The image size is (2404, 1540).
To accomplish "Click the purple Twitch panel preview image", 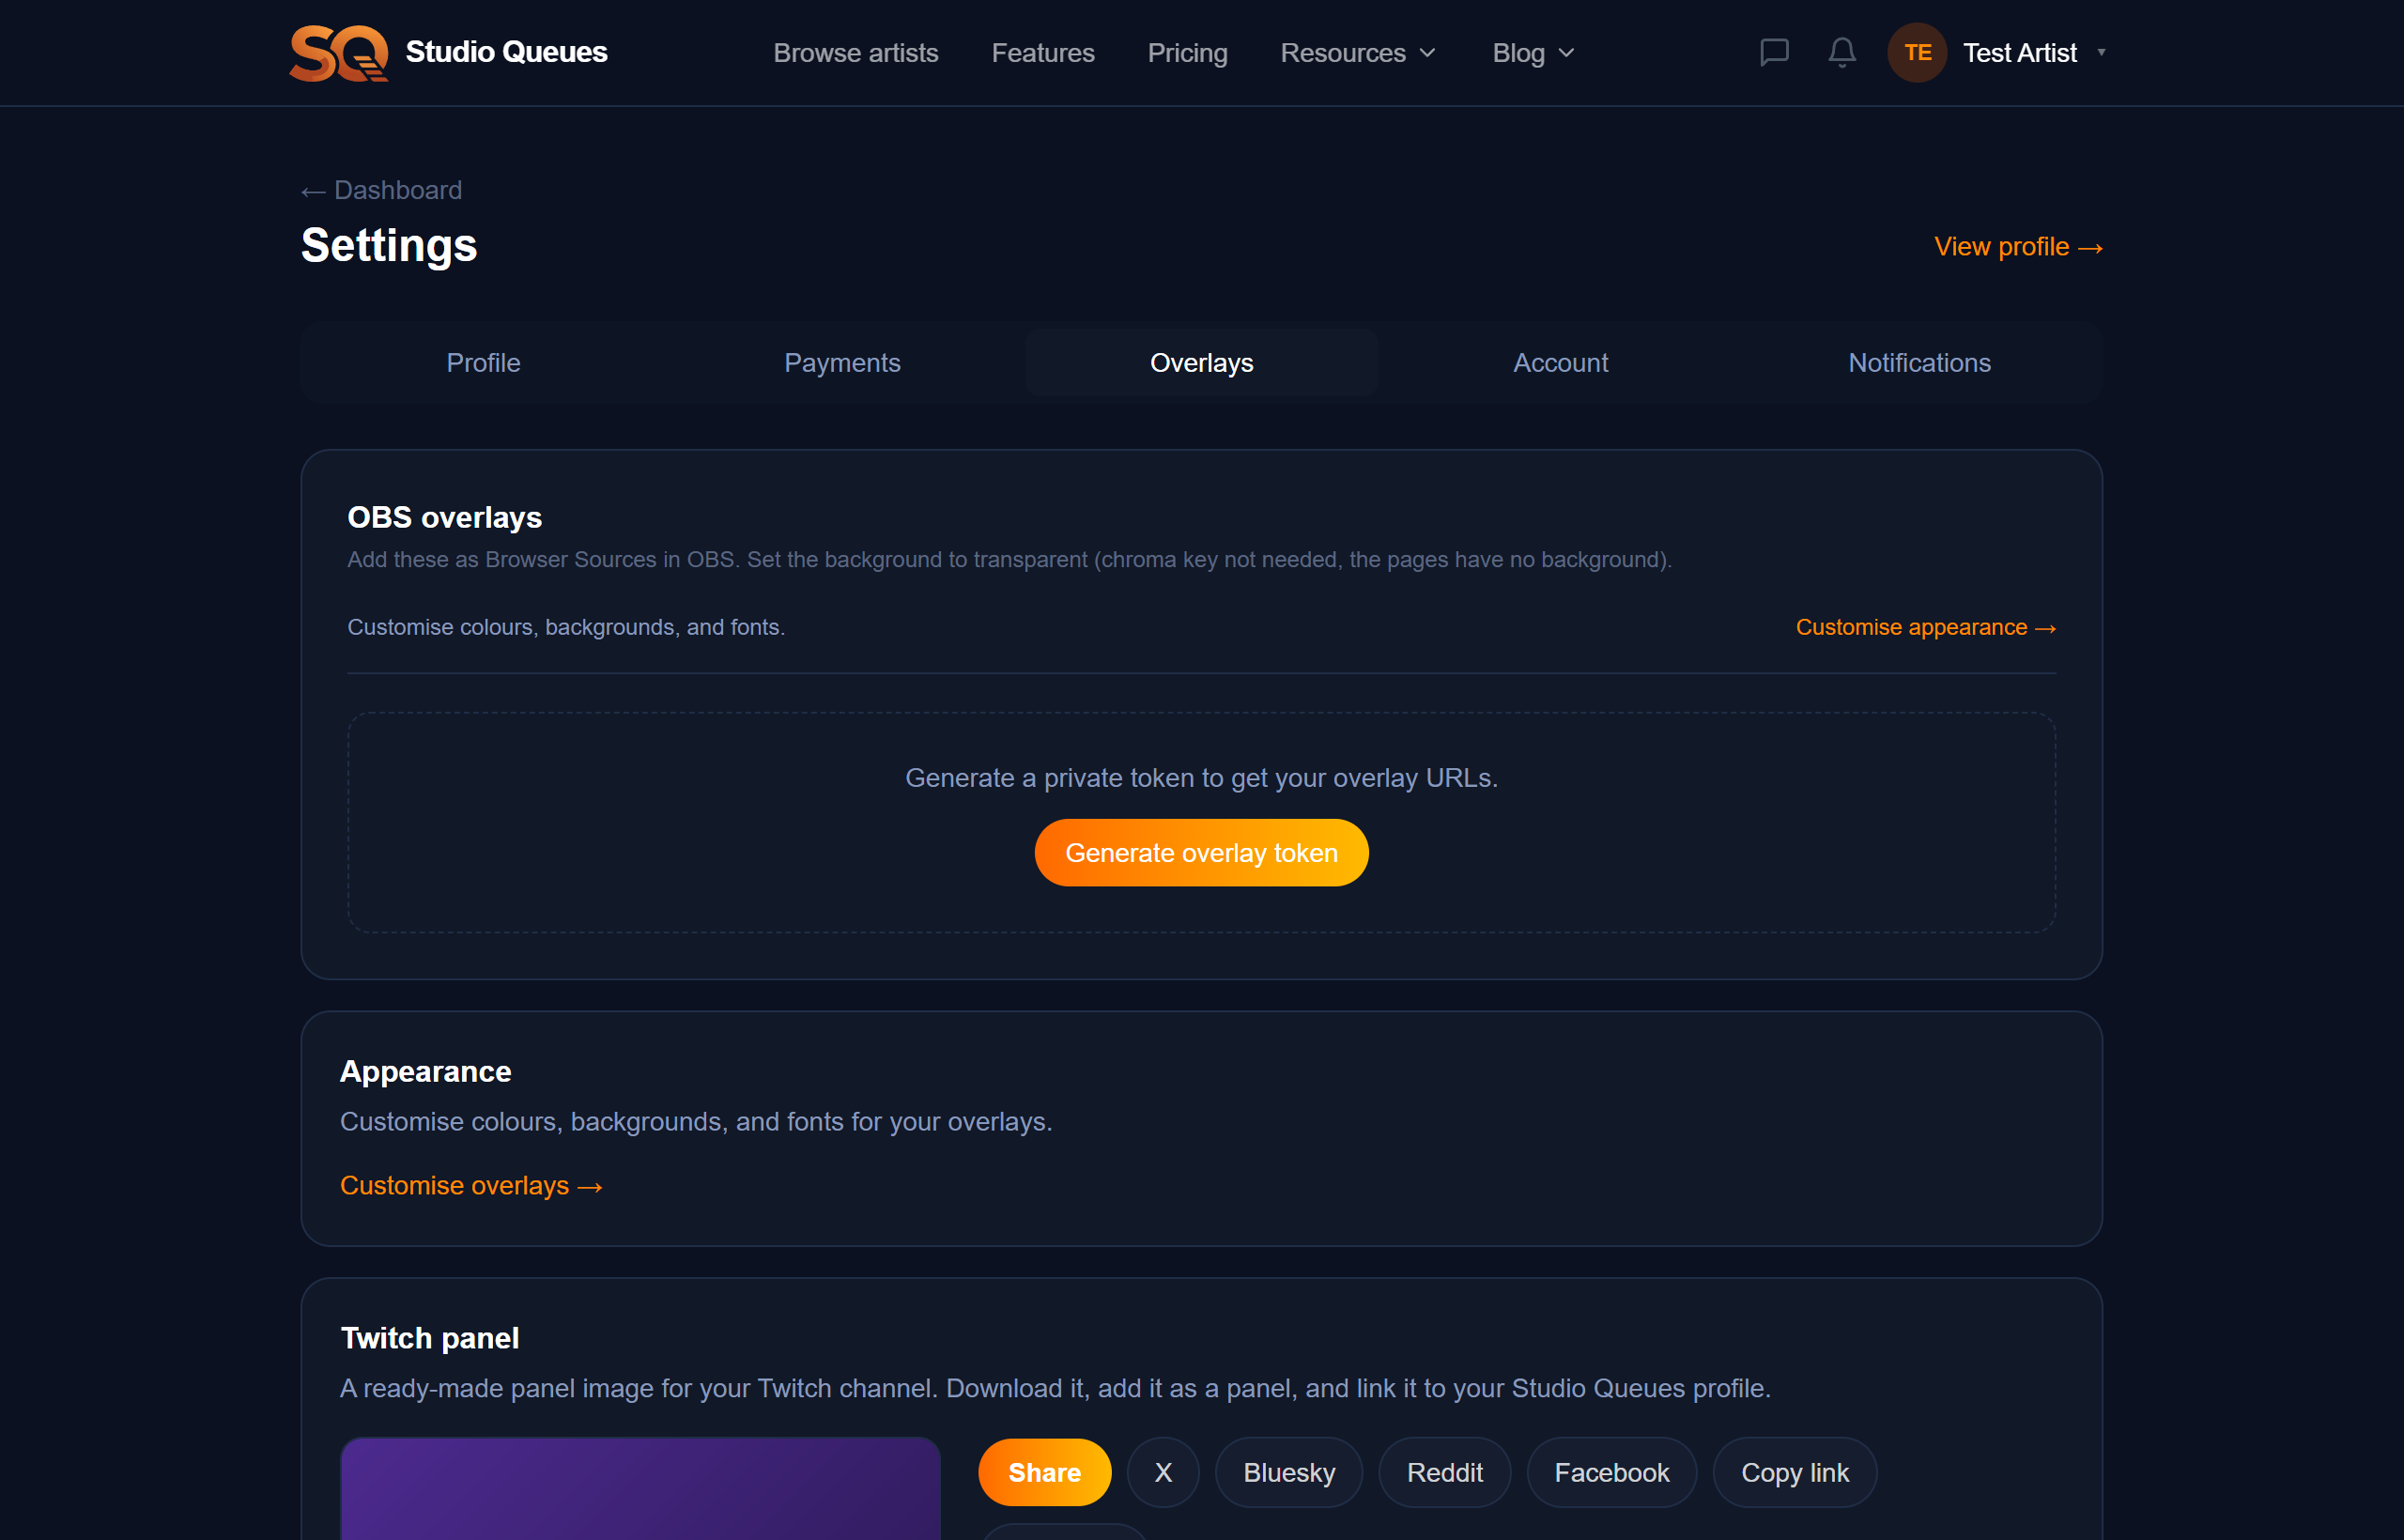I will [x=640, y=1489].
